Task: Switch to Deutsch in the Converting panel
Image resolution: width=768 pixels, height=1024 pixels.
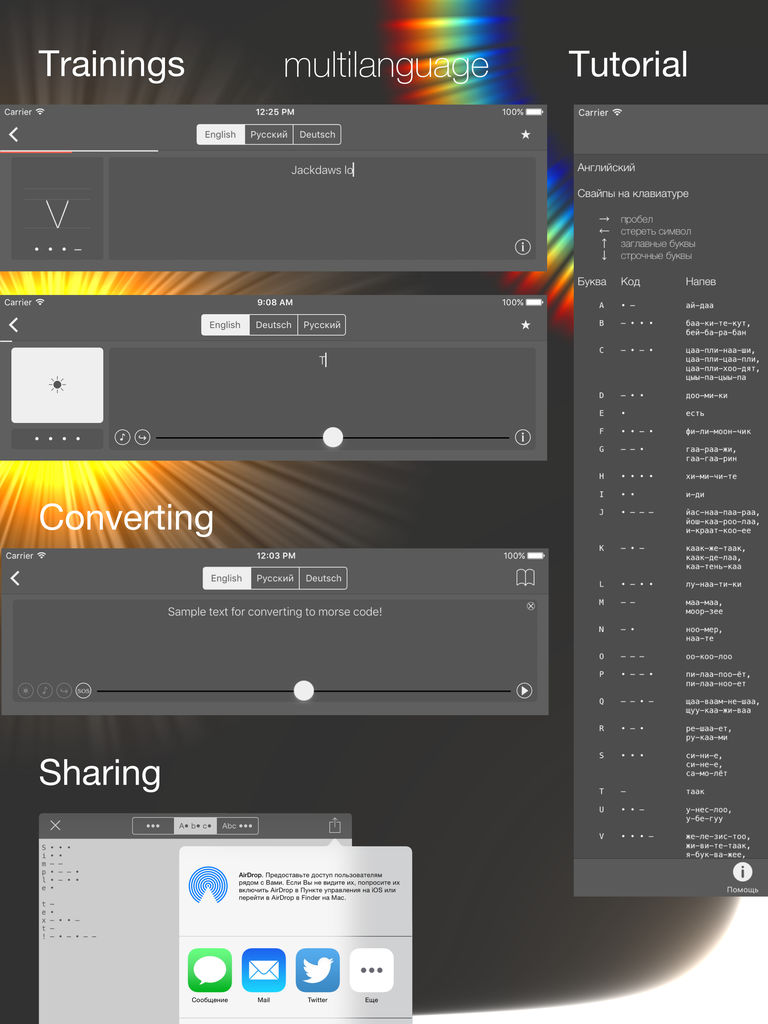Action: coord(323,578)
